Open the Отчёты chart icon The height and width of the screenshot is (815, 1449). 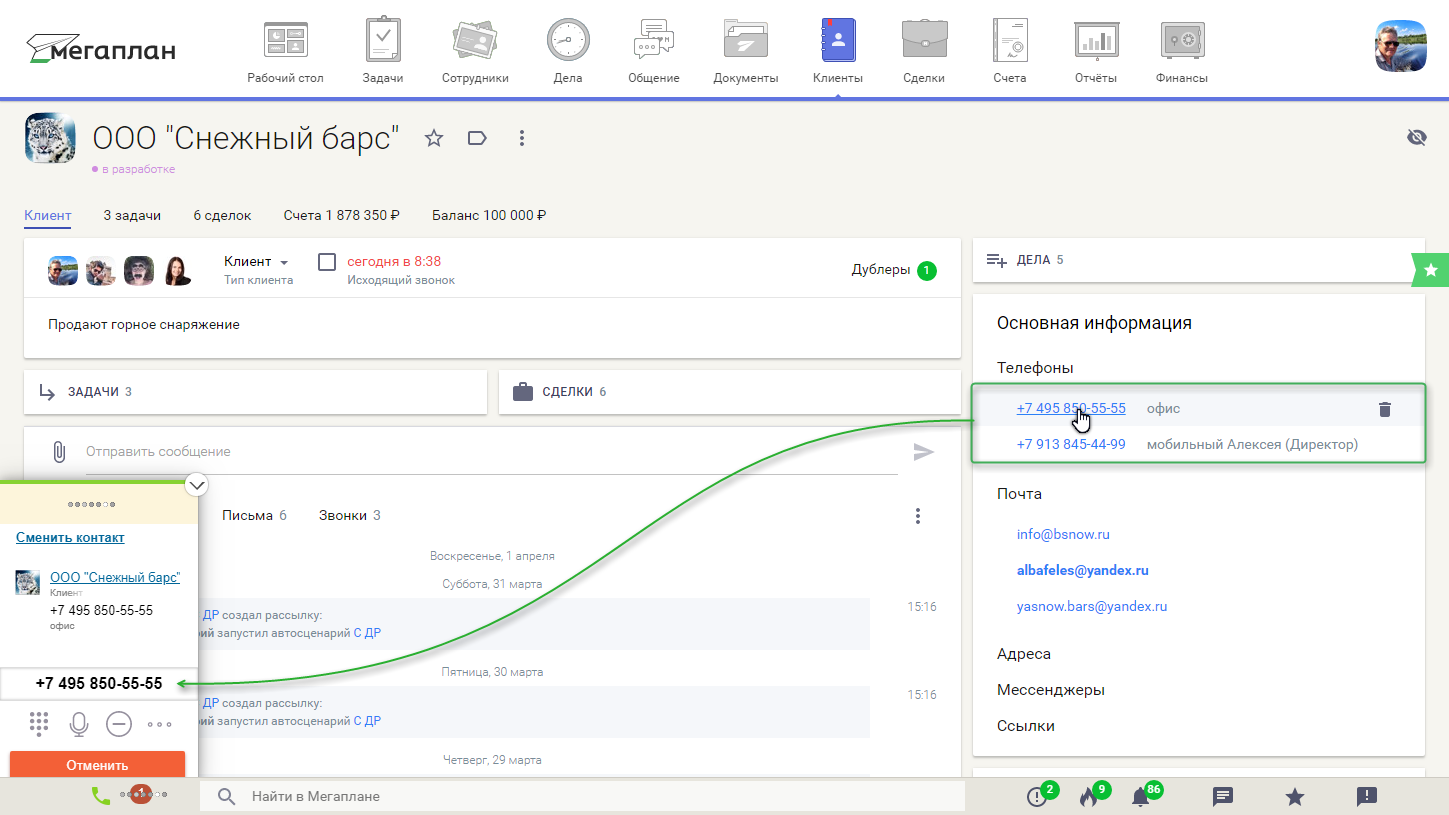click(1096, 41)
